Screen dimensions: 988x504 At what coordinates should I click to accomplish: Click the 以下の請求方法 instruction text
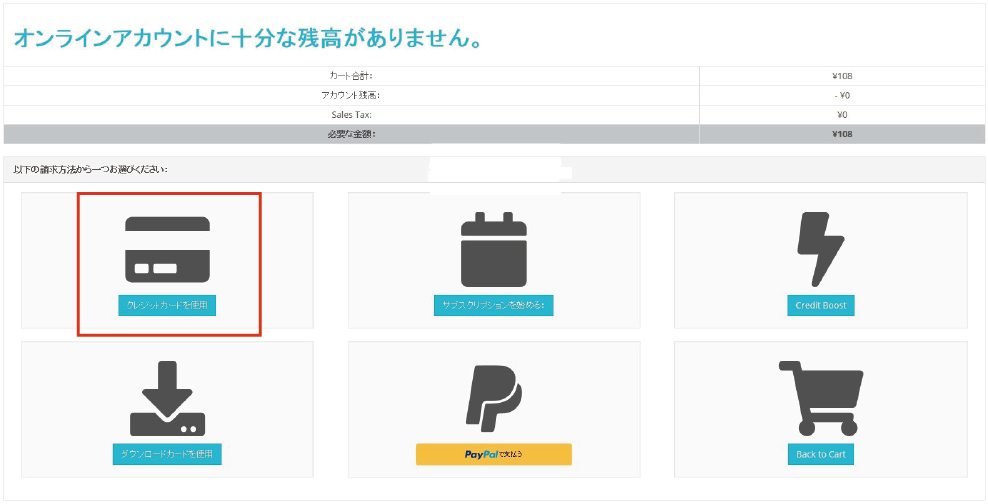(x=90, y=169)
